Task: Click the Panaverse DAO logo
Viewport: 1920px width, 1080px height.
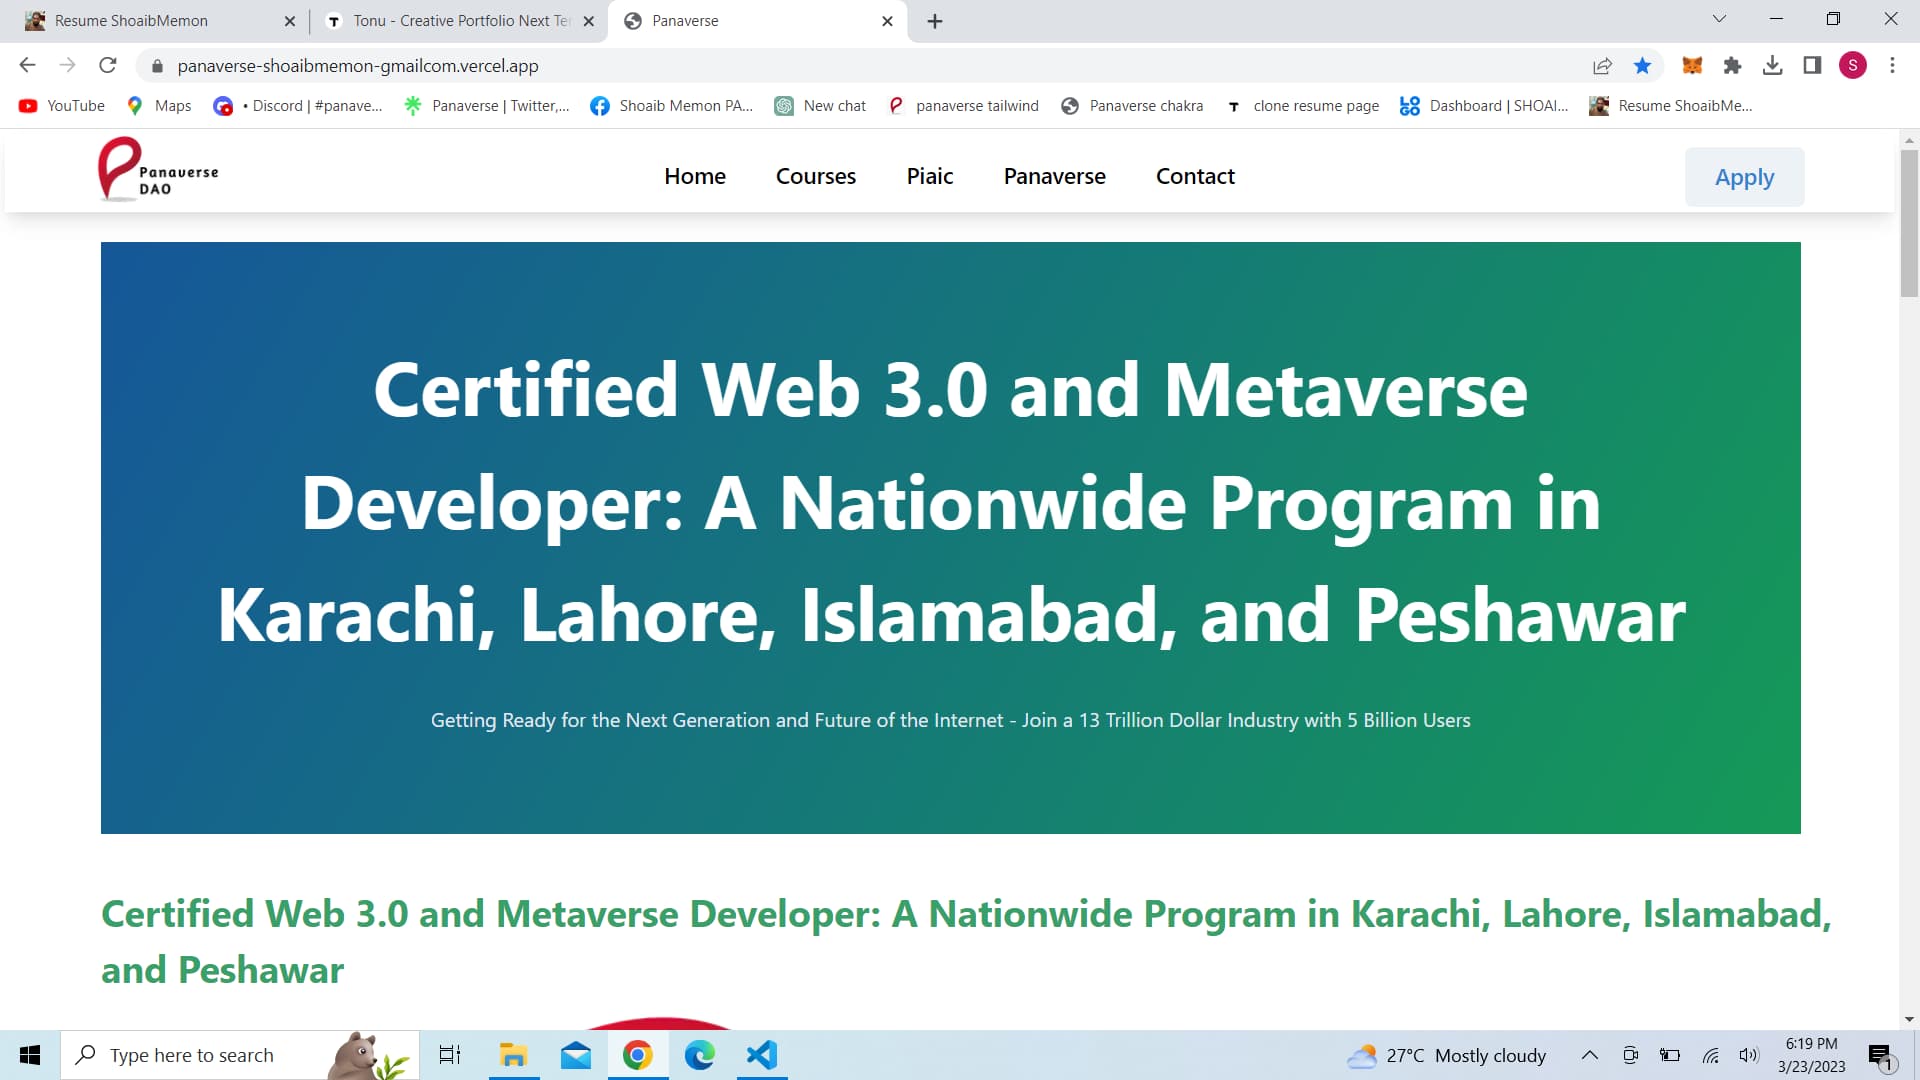Action: point(157,170)
